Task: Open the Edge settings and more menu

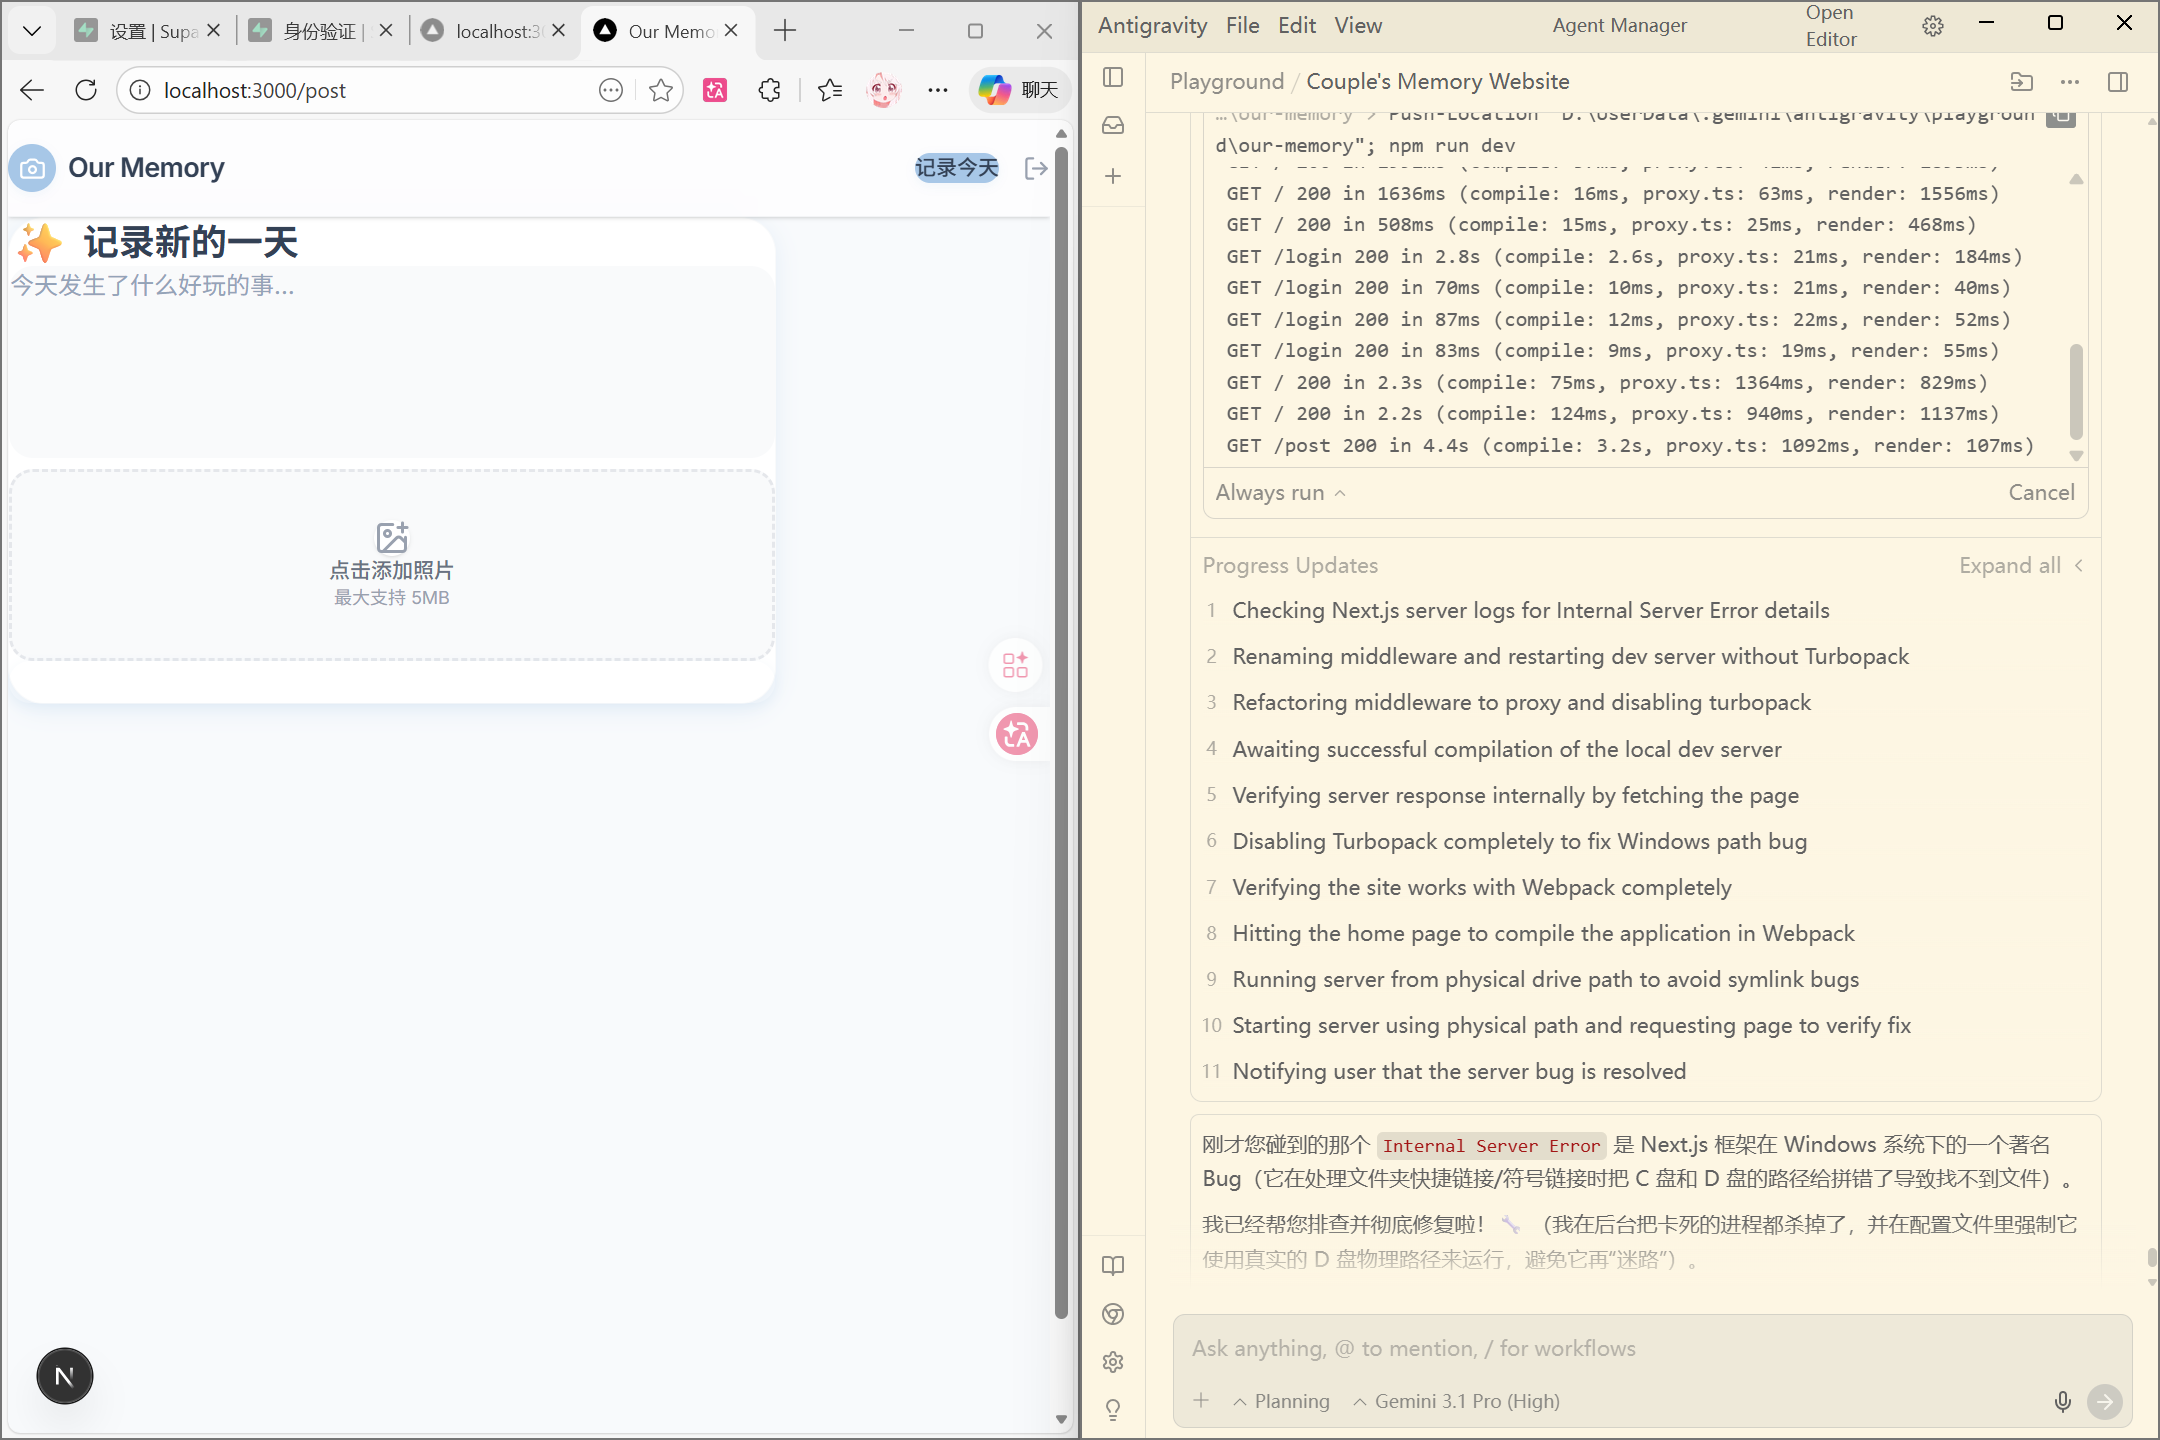Action: [x=937, y=90]
